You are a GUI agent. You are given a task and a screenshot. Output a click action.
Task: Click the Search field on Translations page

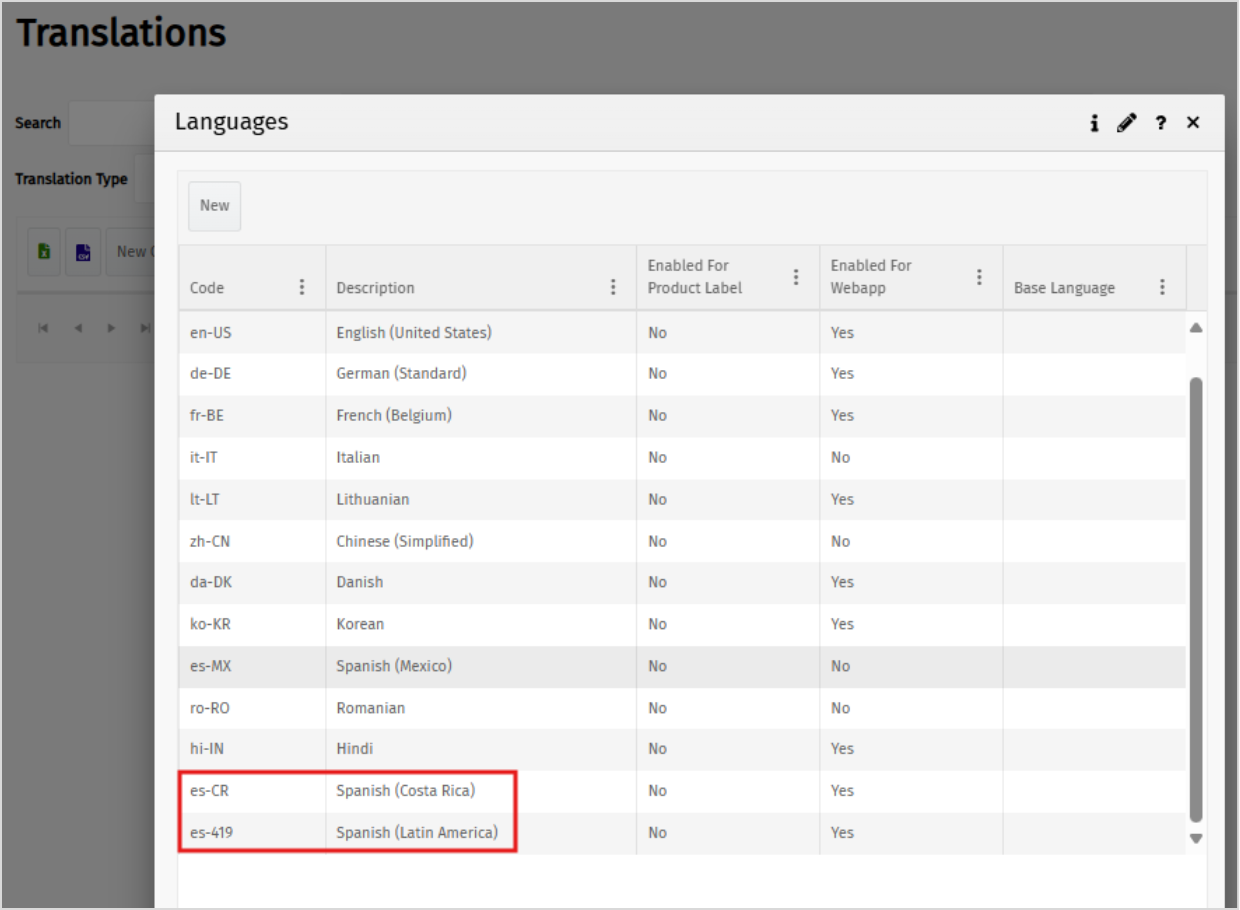[x=111, y=123]
